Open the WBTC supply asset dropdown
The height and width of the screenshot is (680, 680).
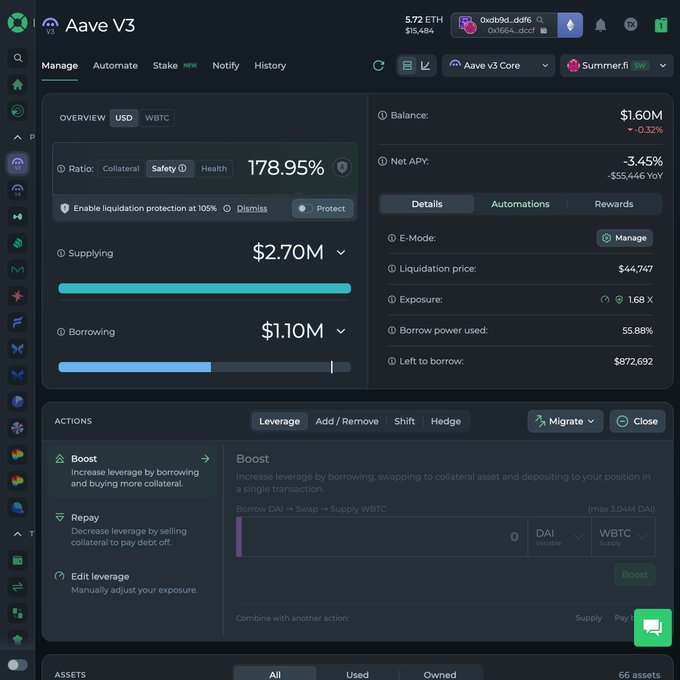tap(623, 537)
